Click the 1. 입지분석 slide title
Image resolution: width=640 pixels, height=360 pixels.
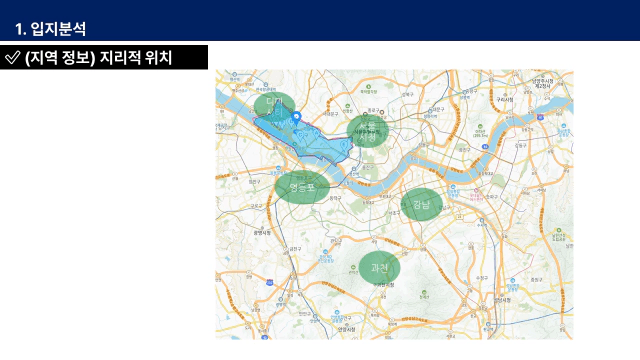coord(50,29)
